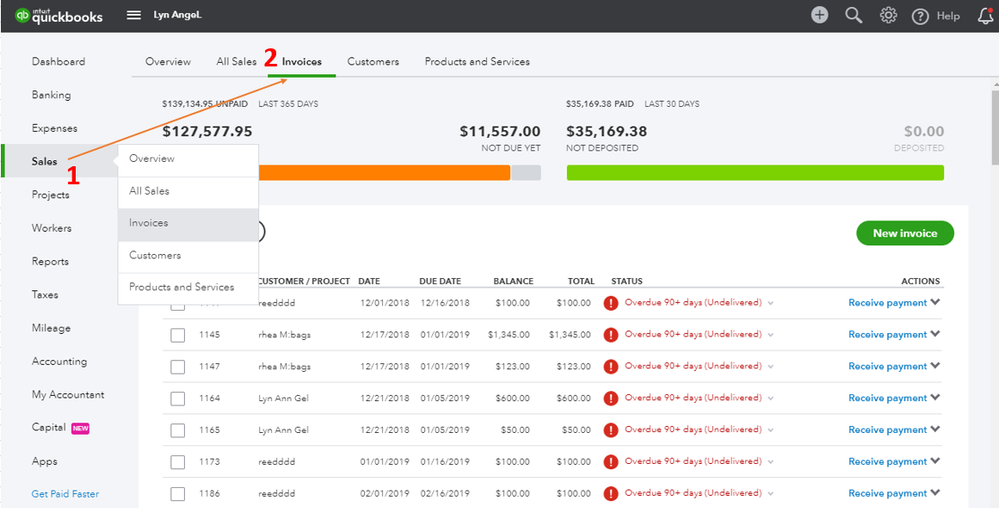Sort by the BALANCE column header
999x508 pixels.
[x=514, y=281]
